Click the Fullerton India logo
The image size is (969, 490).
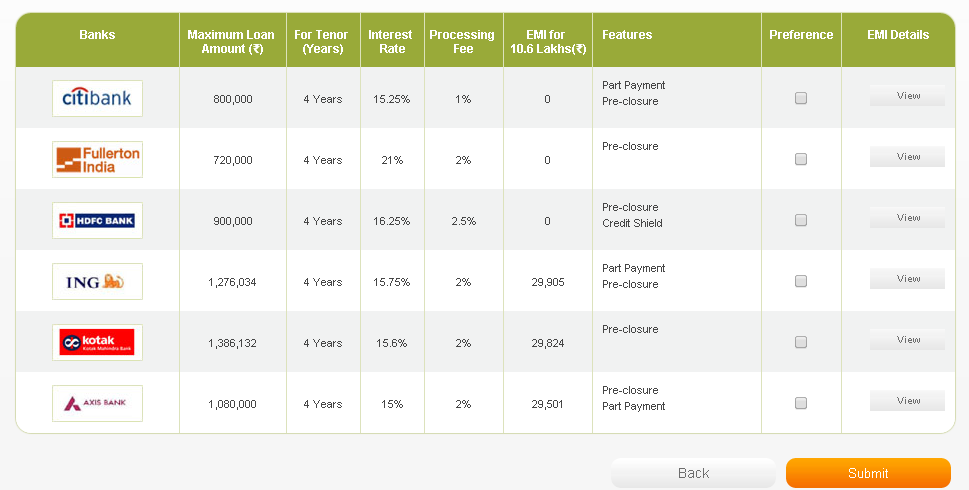pyautogui.click(x=97, y=159)
